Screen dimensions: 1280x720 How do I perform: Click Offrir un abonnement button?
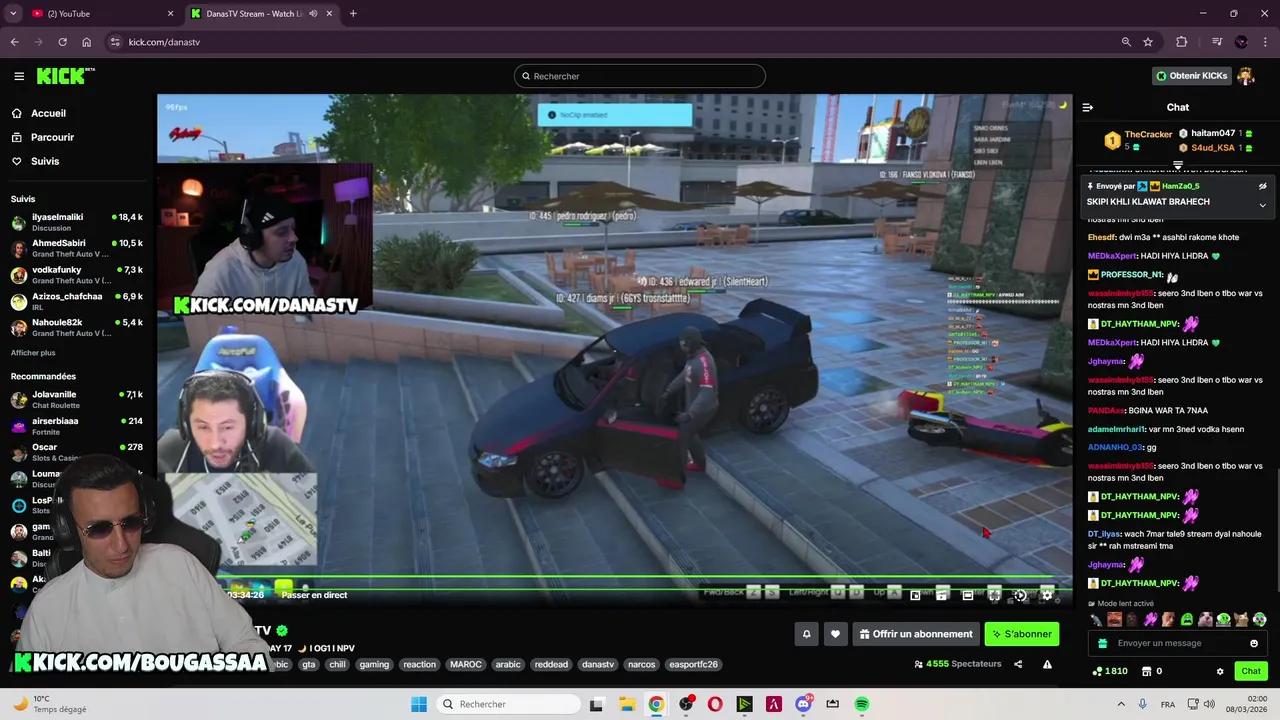click(x=915, y=634)
